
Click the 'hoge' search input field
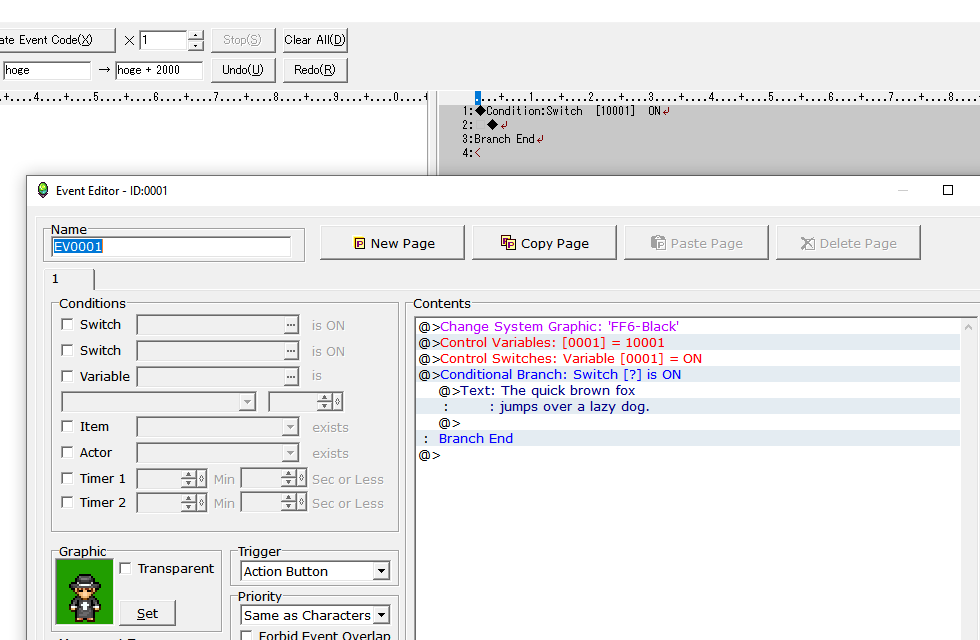tap(47, 70)
